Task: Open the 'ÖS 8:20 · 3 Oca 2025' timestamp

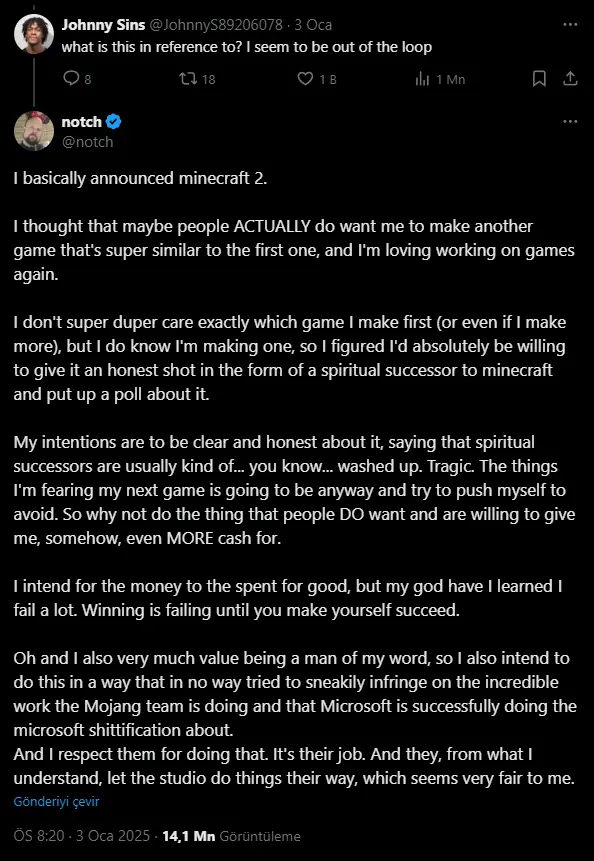Action: click(82, 836)
